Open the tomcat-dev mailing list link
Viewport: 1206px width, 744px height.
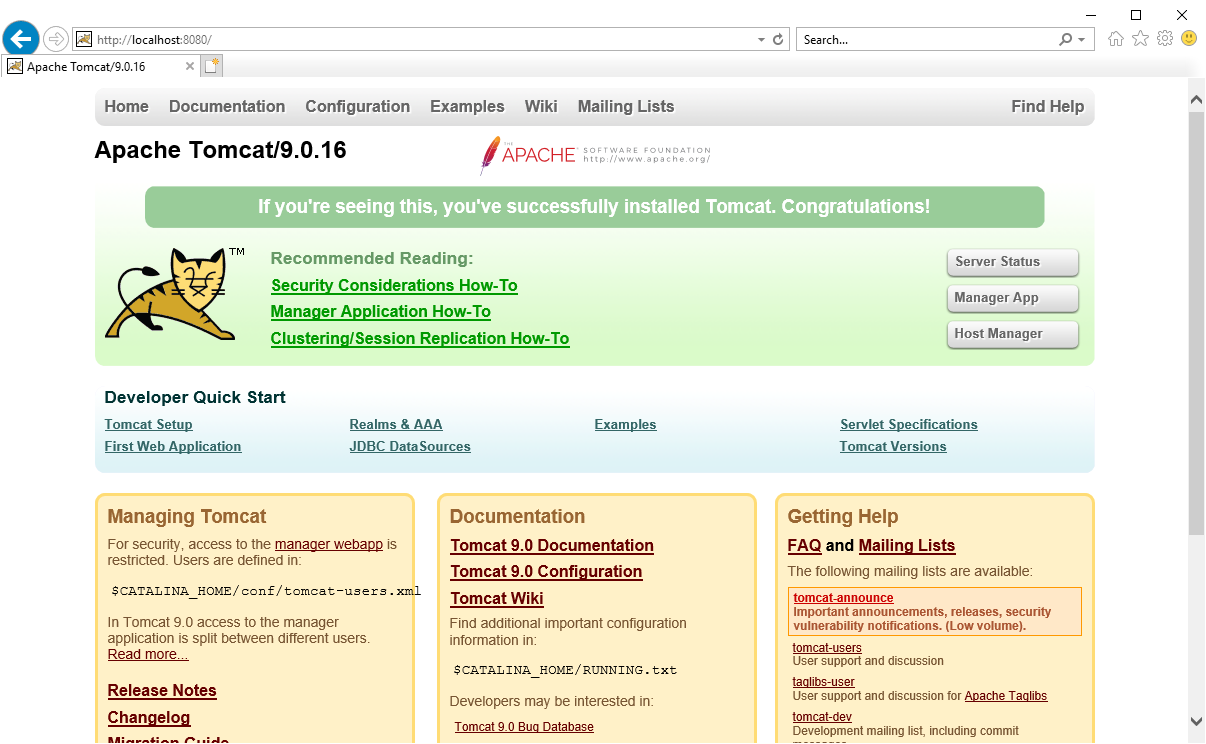coord(822,717)
